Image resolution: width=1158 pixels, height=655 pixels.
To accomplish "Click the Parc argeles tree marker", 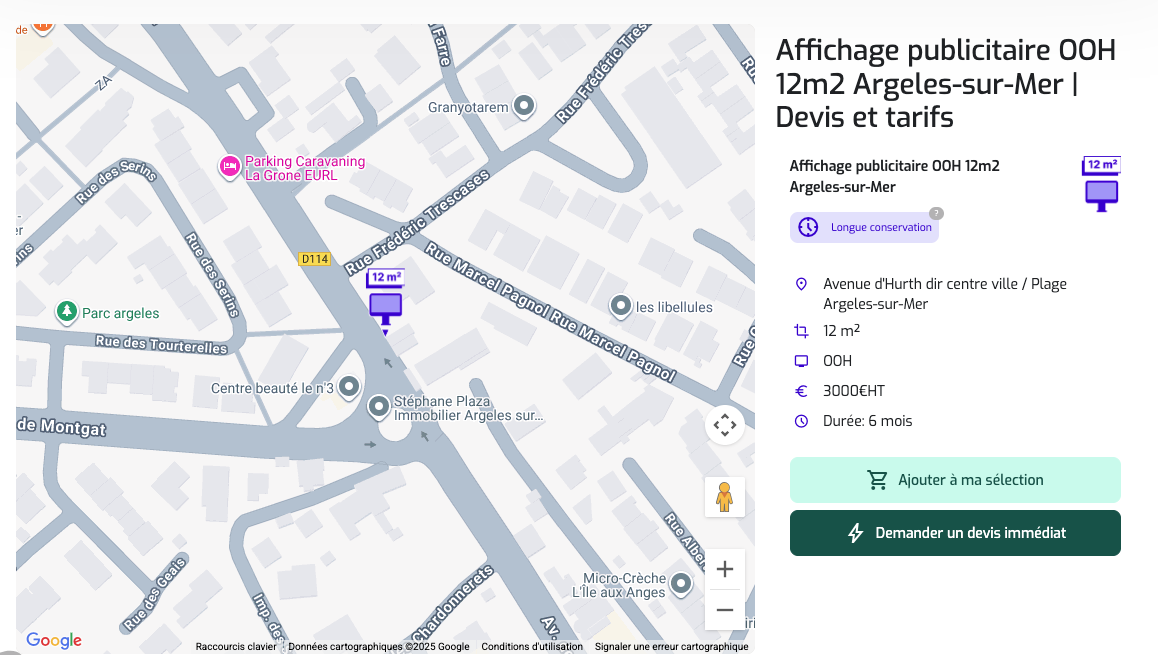I will click(x=65, y=313).
